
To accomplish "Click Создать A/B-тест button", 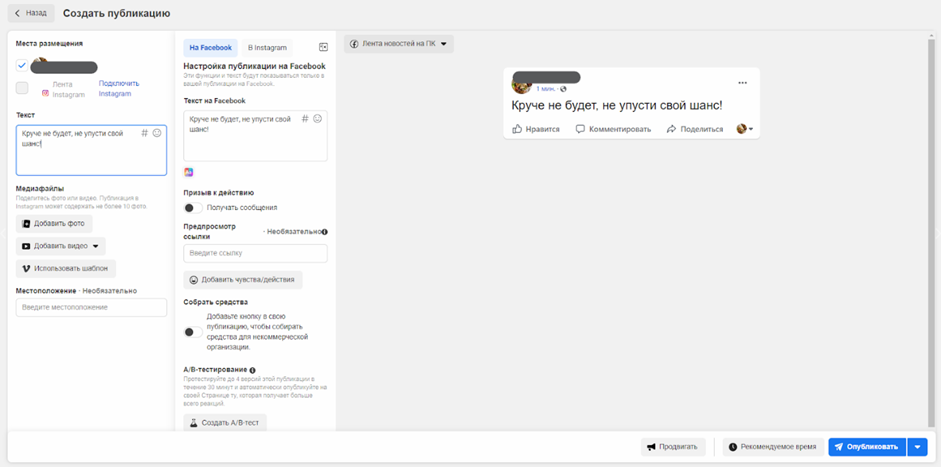I will click(225, 423).
